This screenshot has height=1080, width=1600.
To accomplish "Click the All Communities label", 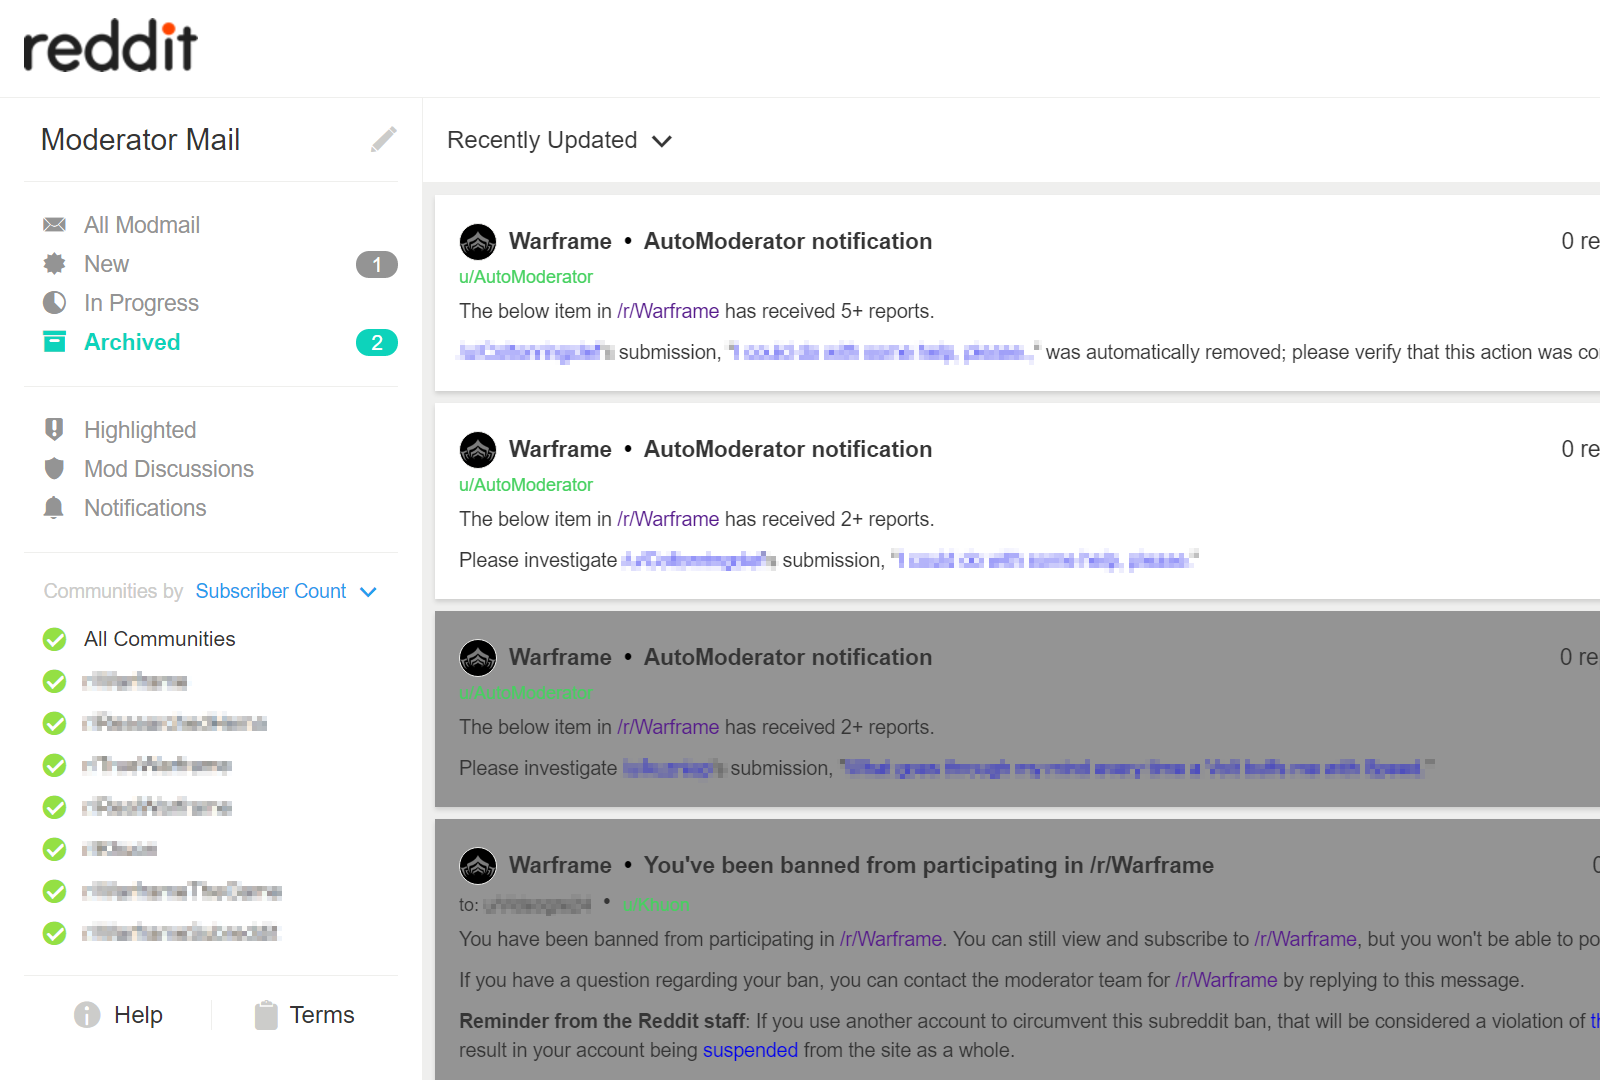I will pos(160,639).
